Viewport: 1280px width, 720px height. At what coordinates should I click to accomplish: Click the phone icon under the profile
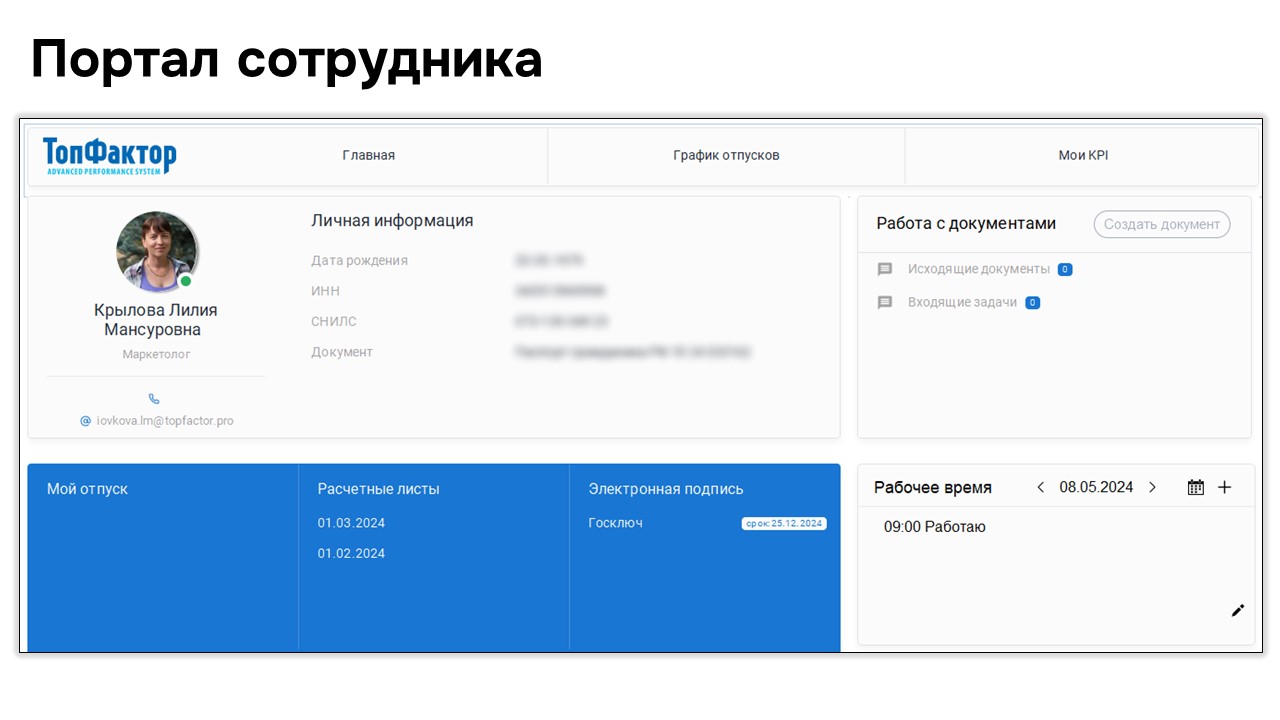(x=154, y=399)
